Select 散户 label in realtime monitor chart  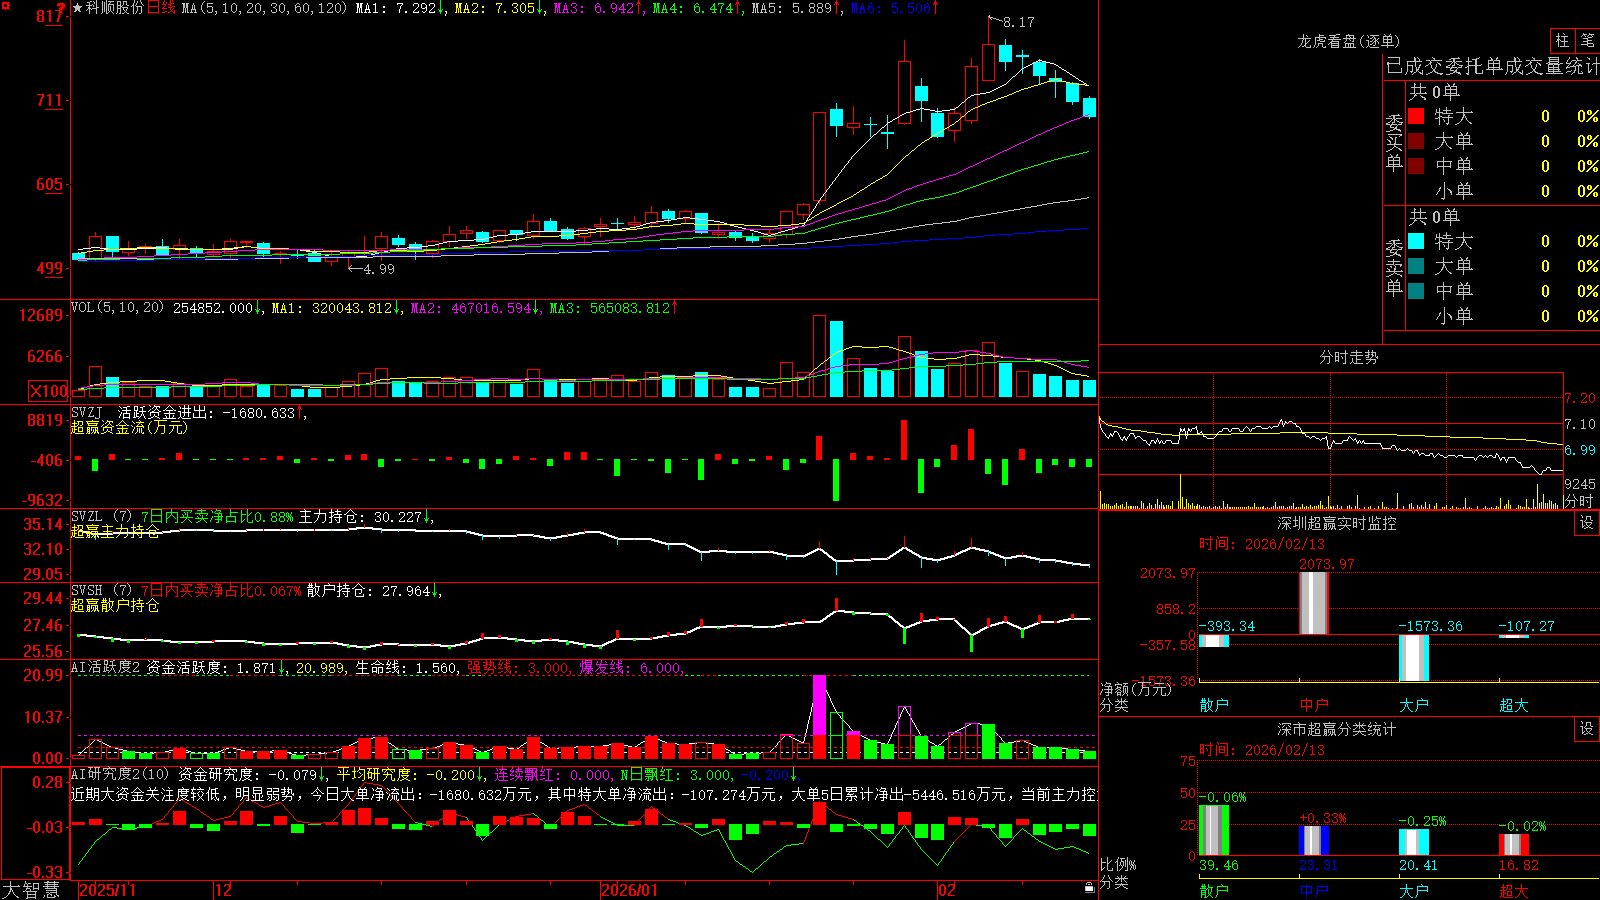[1214, 705]
